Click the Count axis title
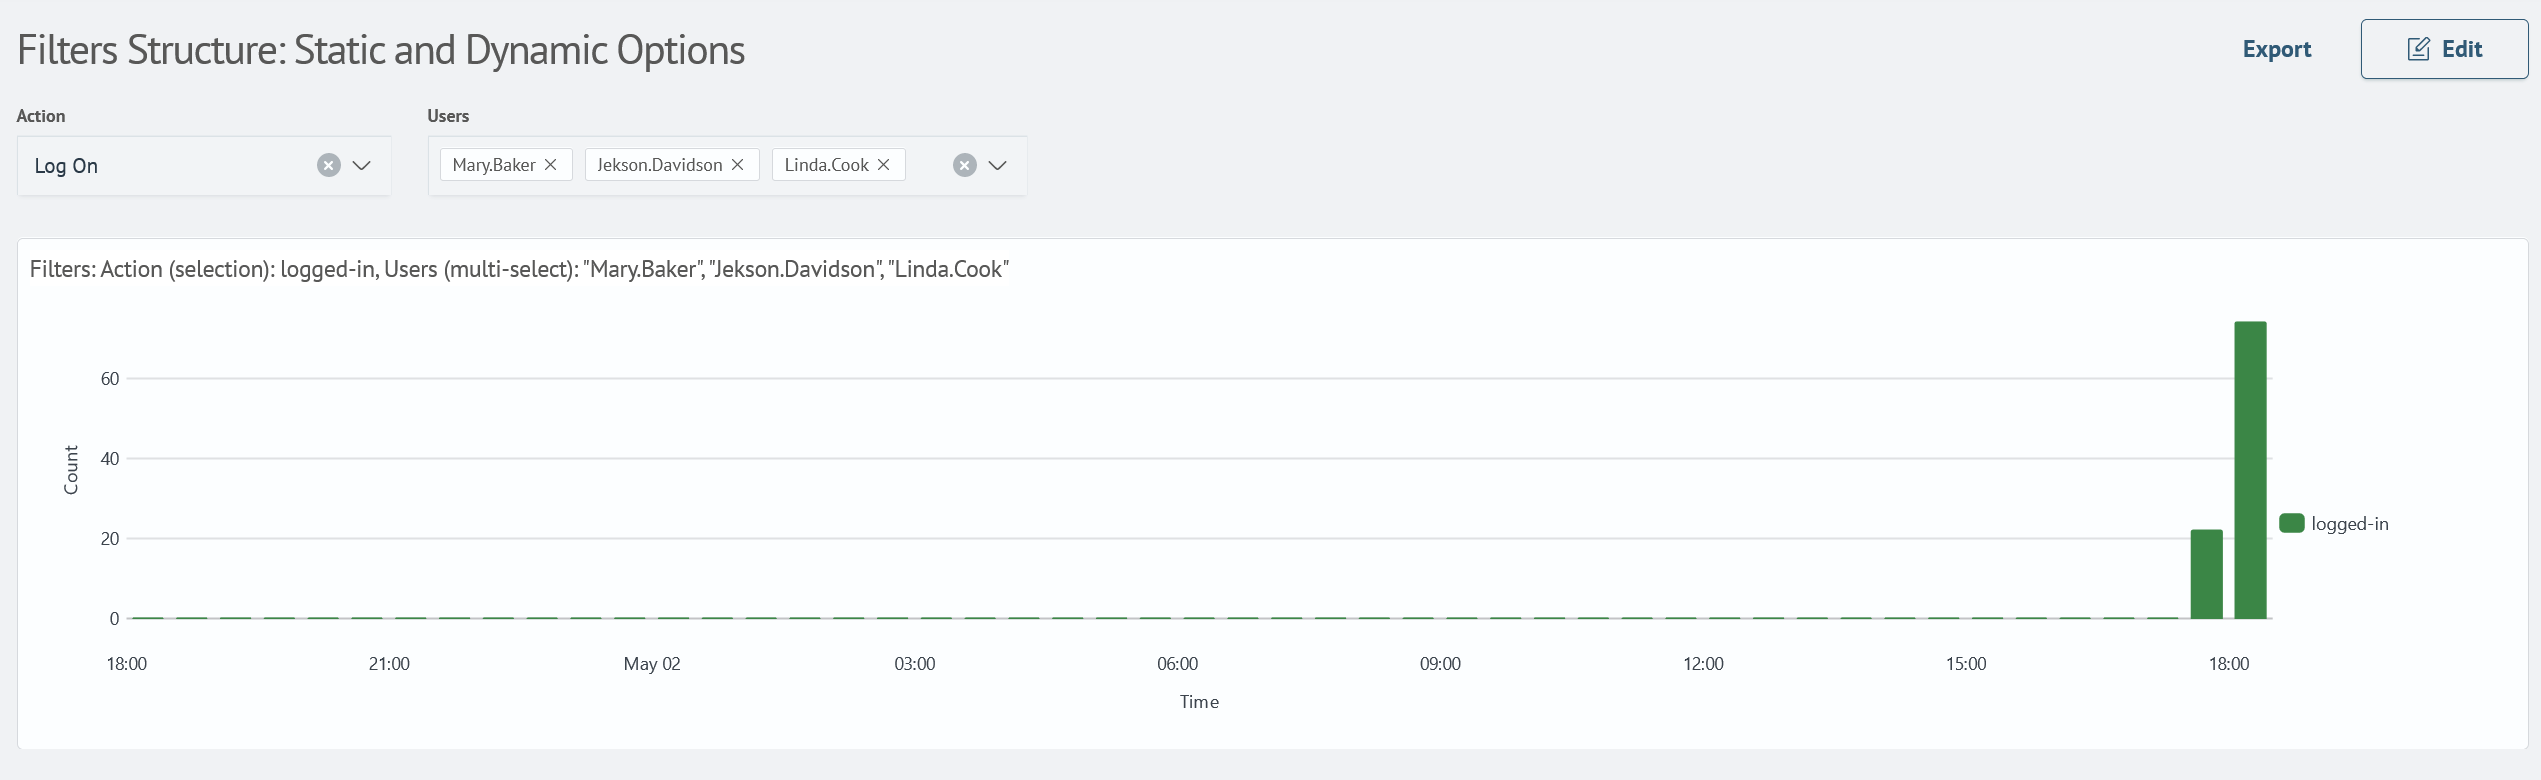This screenshot has width=2541, height=780. pyautogui.click(x=71, y=470)
